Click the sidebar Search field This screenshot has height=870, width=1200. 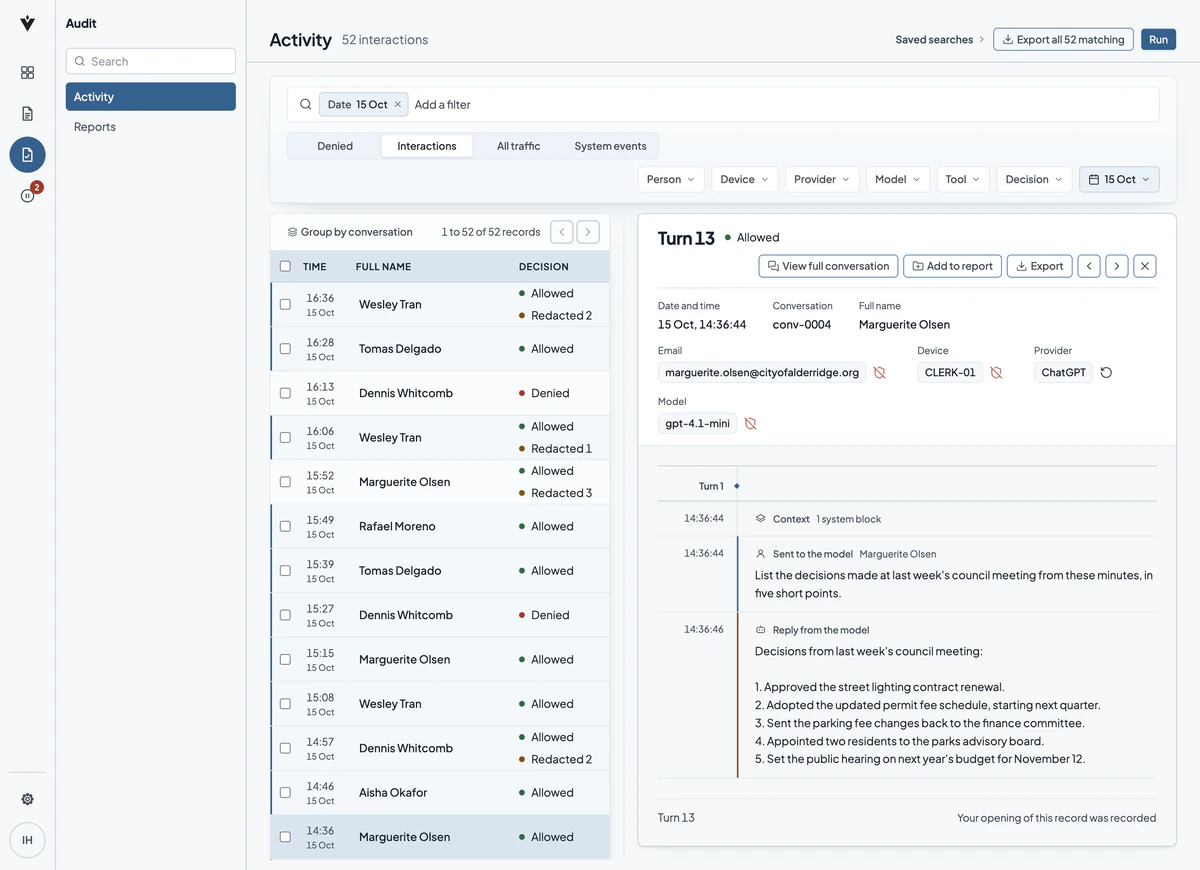point(151,61)
